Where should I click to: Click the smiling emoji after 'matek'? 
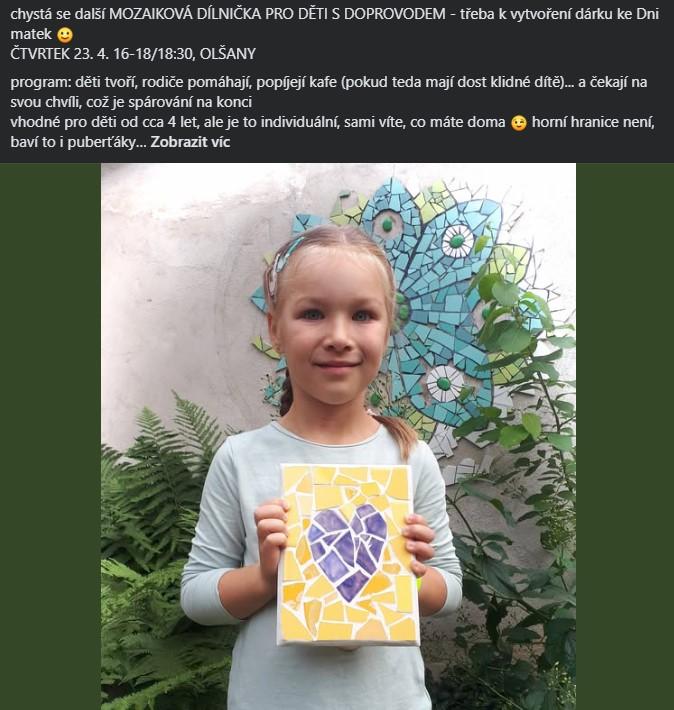pos(66,35)
